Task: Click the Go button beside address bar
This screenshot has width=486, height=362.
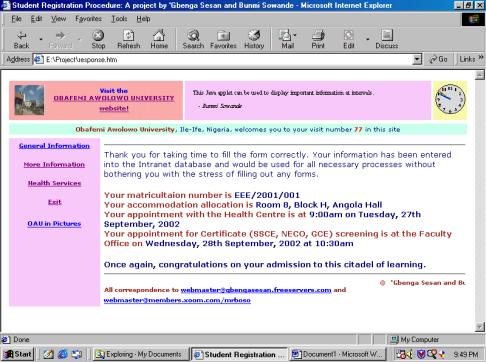Action: tap(438, 59)
